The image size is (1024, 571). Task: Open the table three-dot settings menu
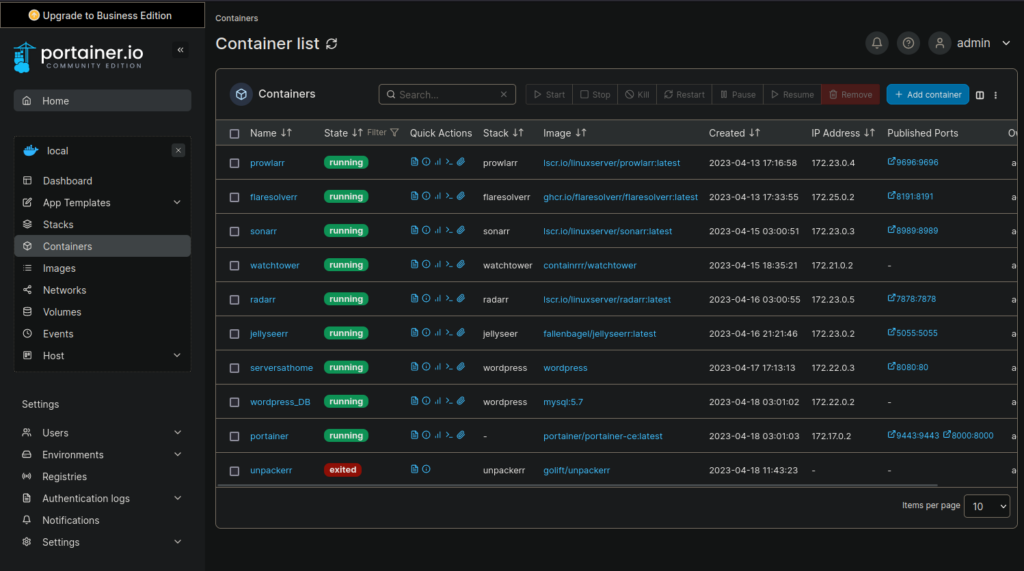pos(995,95)
